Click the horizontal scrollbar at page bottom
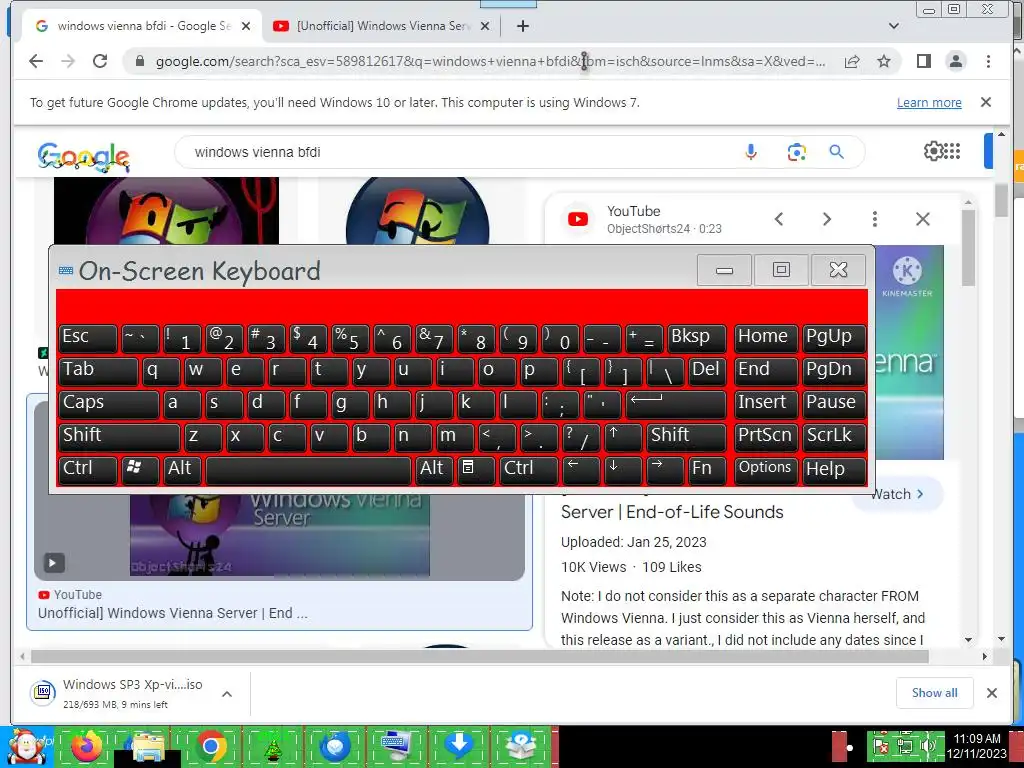Viewport: 1024px width, 768px height. pos(480,656)
